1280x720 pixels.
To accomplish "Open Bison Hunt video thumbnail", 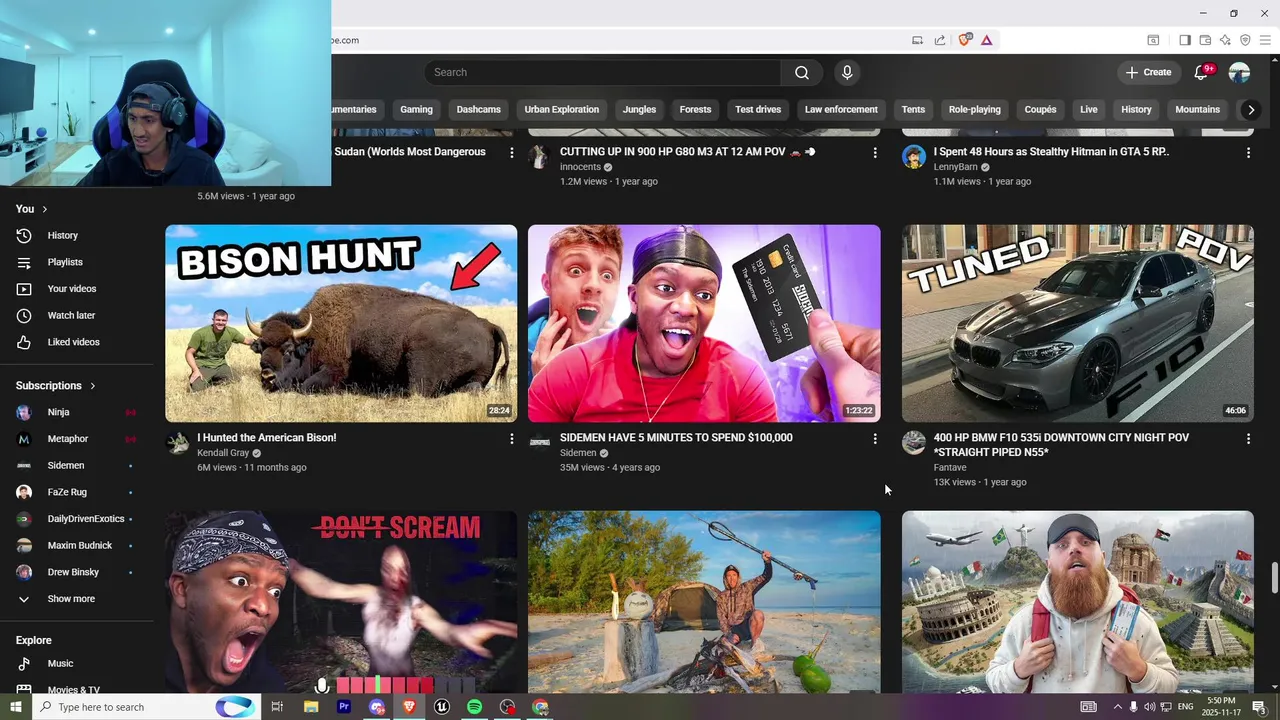I will [x=341, y=323].
